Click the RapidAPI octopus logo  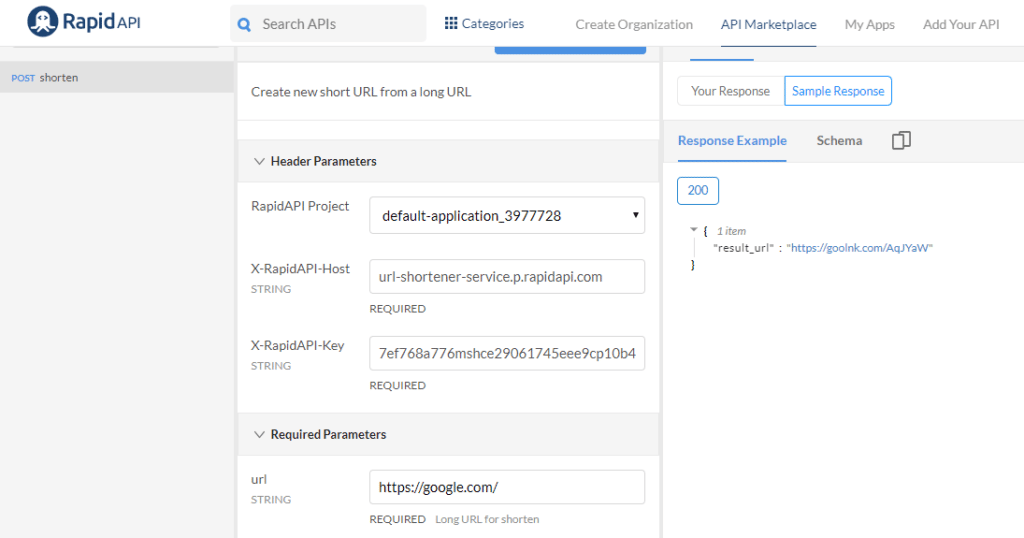(42, 22)
